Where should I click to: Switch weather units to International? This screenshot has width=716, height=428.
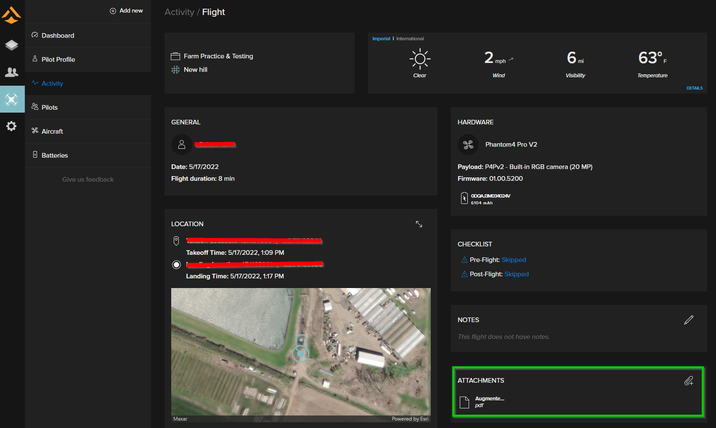pos(410,38)
